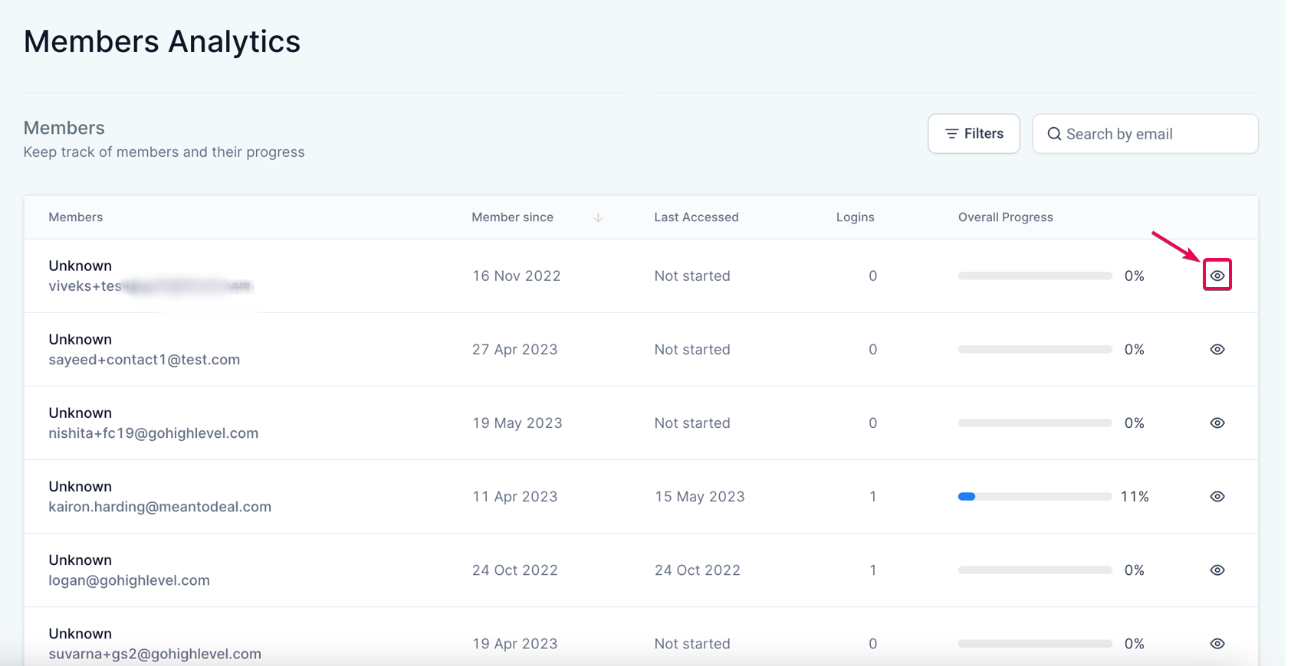Click the Search by email field

coord(1145,134)
